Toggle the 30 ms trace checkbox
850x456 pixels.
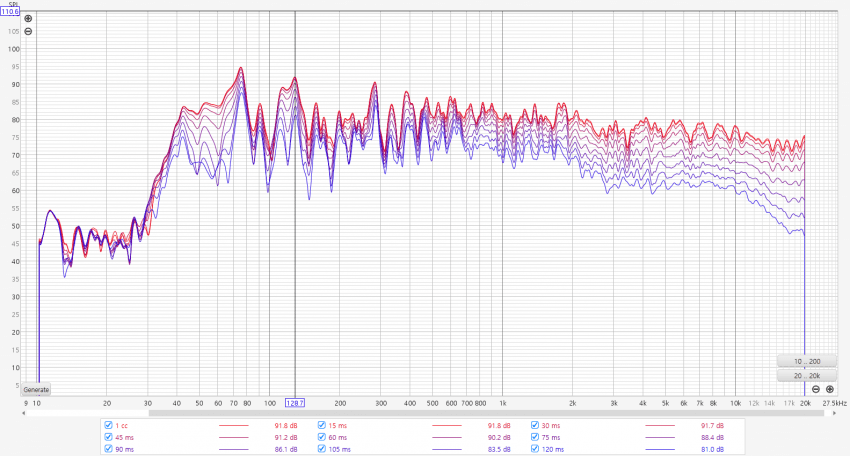click(x=535, y=425)
